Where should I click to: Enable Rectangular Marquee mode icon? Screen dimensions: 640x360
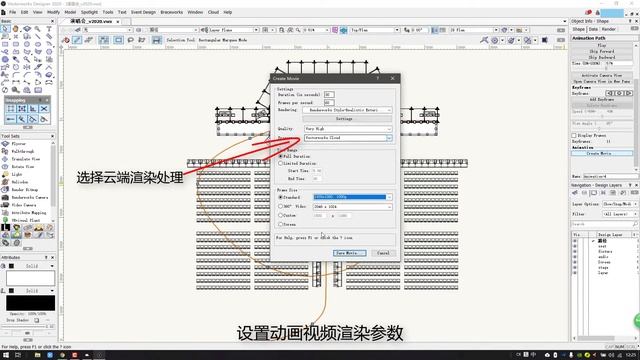(118, 40)
